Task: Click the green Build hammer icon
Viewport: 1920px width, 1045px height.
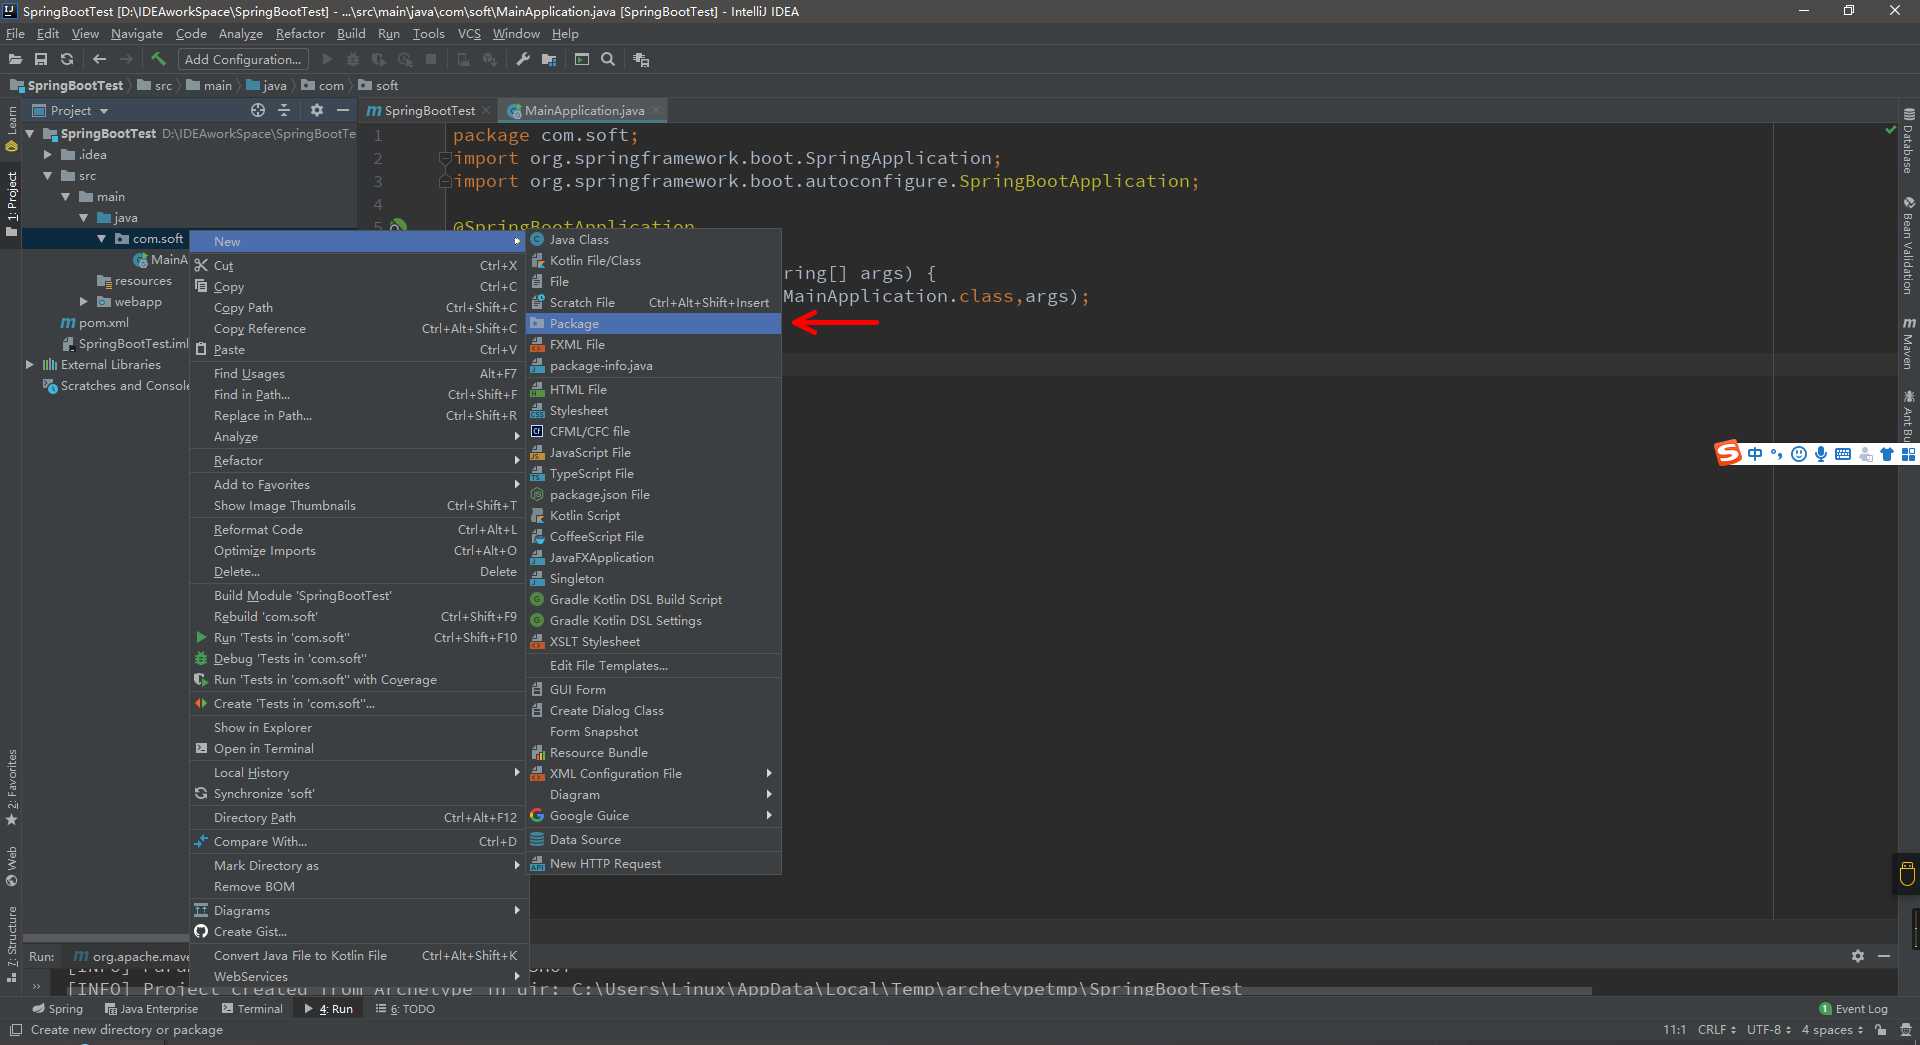Action: 158,60
